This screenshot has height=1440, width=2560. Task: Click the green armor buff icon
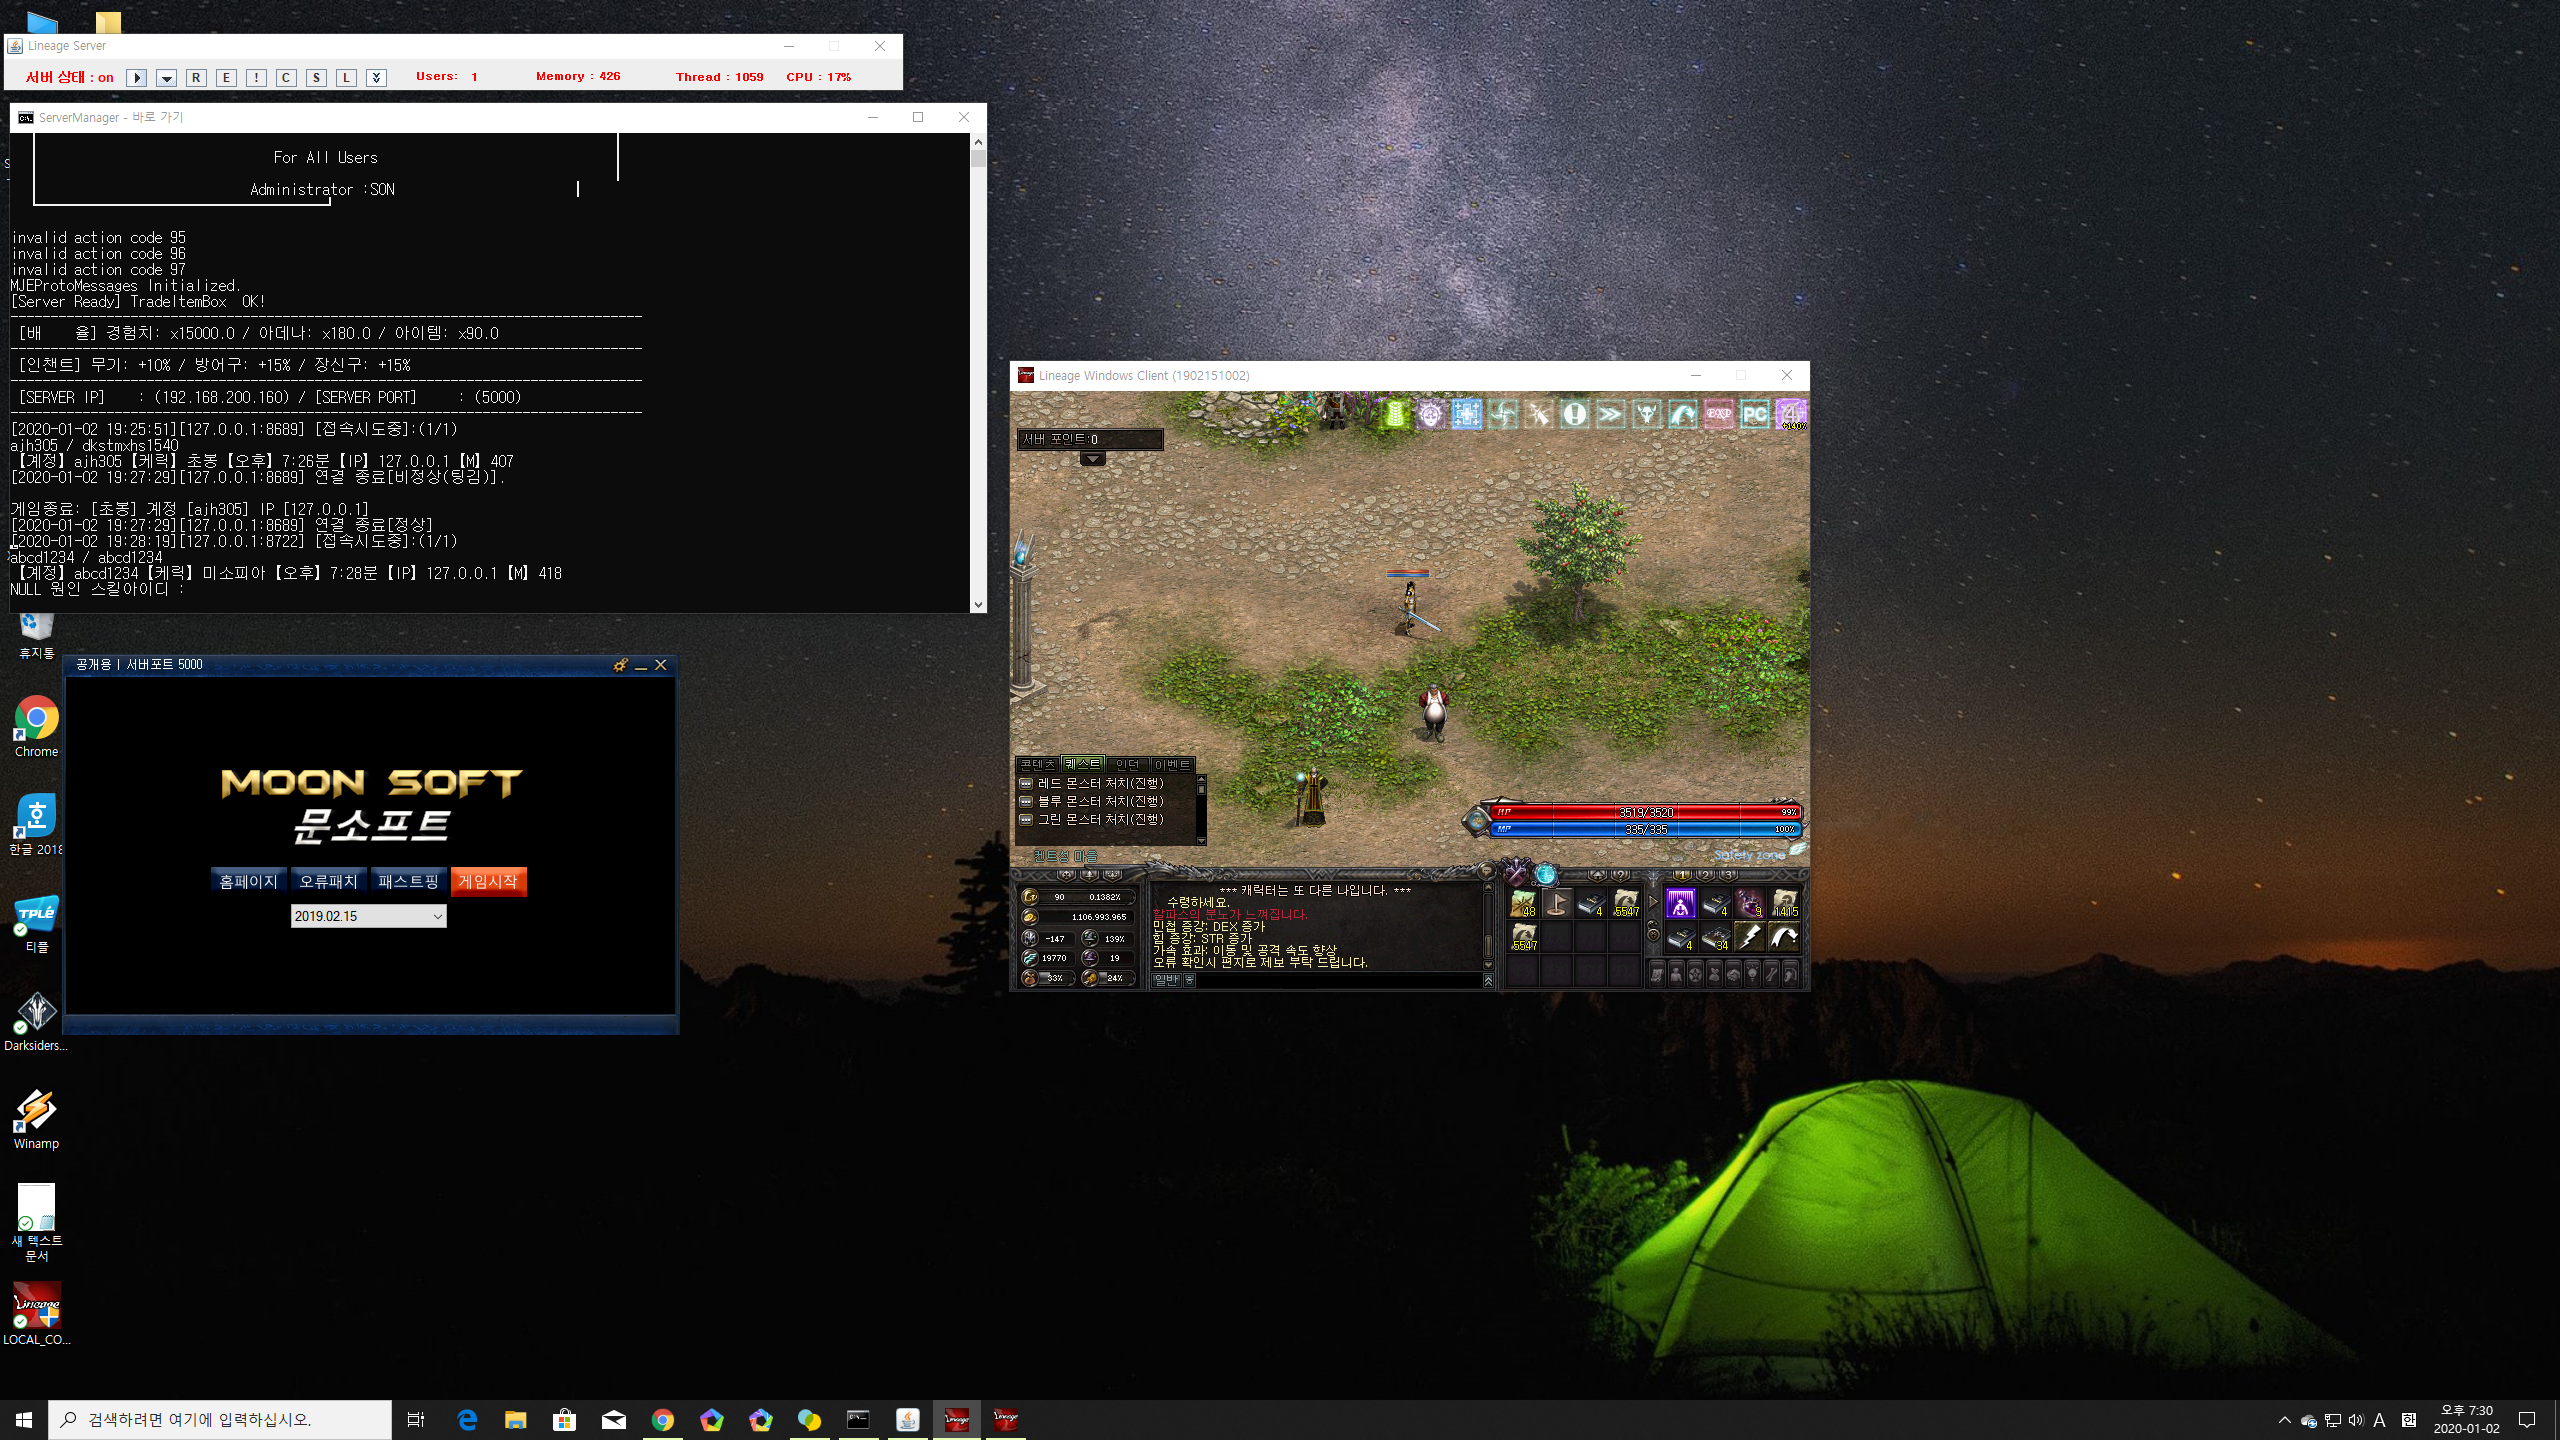(x=1395, y=414)
